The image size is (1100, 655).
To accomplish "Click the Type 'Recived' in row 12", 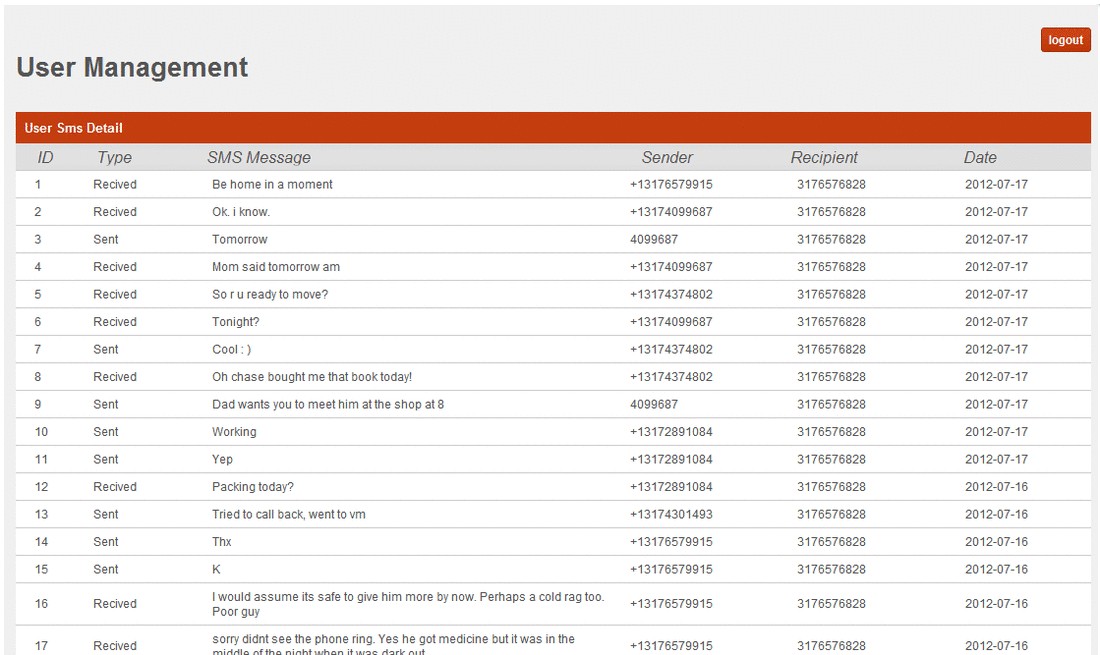I will [115, 487].
